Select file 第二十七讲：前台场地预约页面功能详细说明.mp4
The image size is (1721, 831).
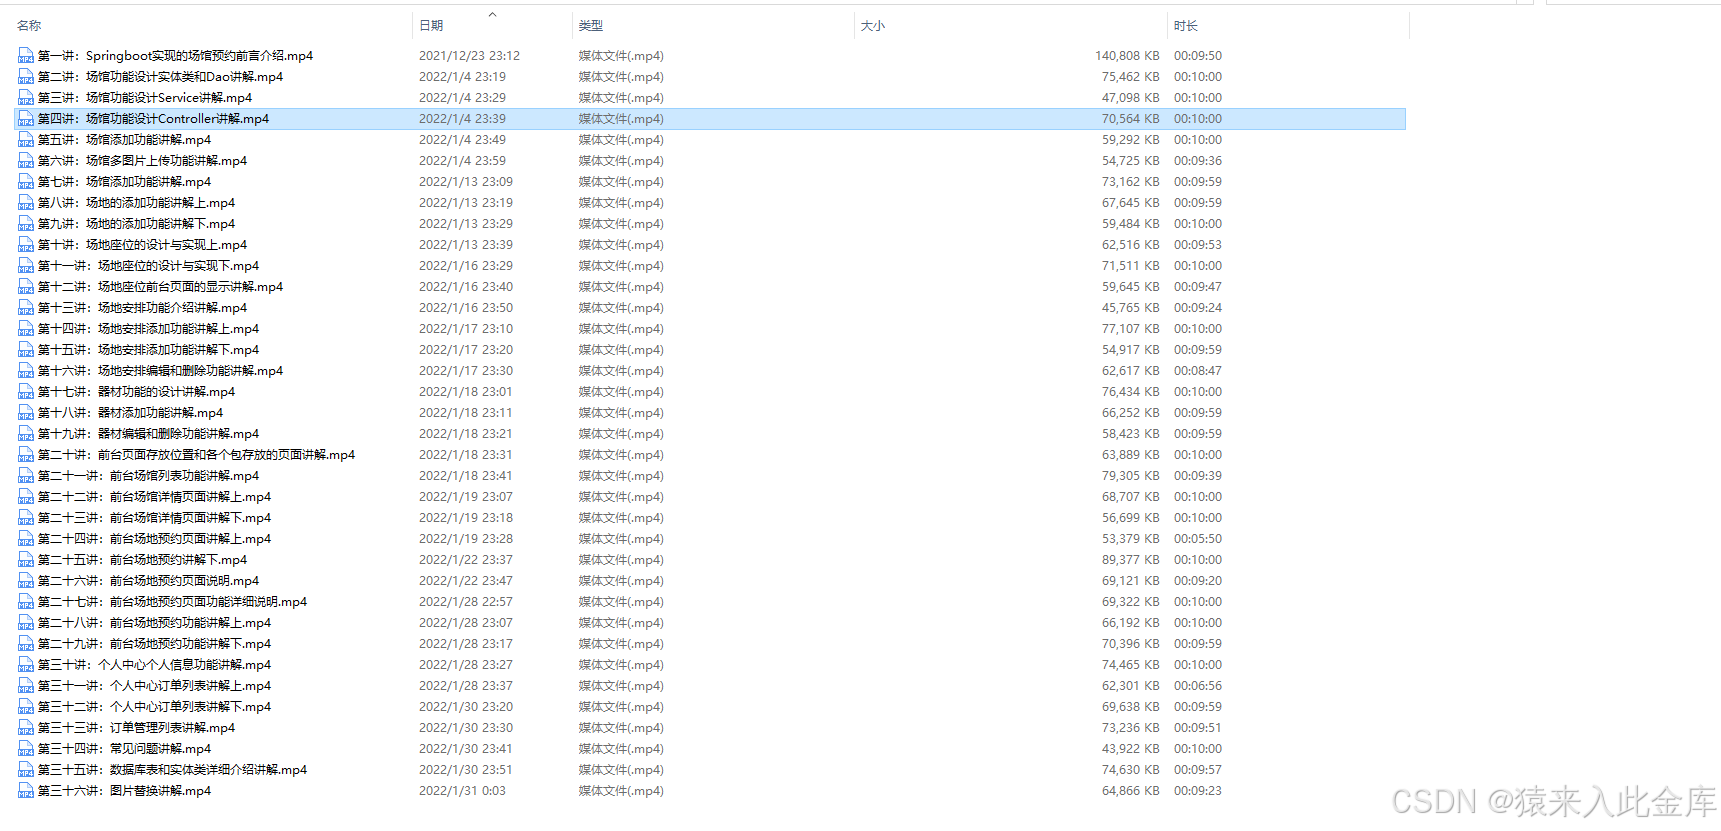coord(172,602)
